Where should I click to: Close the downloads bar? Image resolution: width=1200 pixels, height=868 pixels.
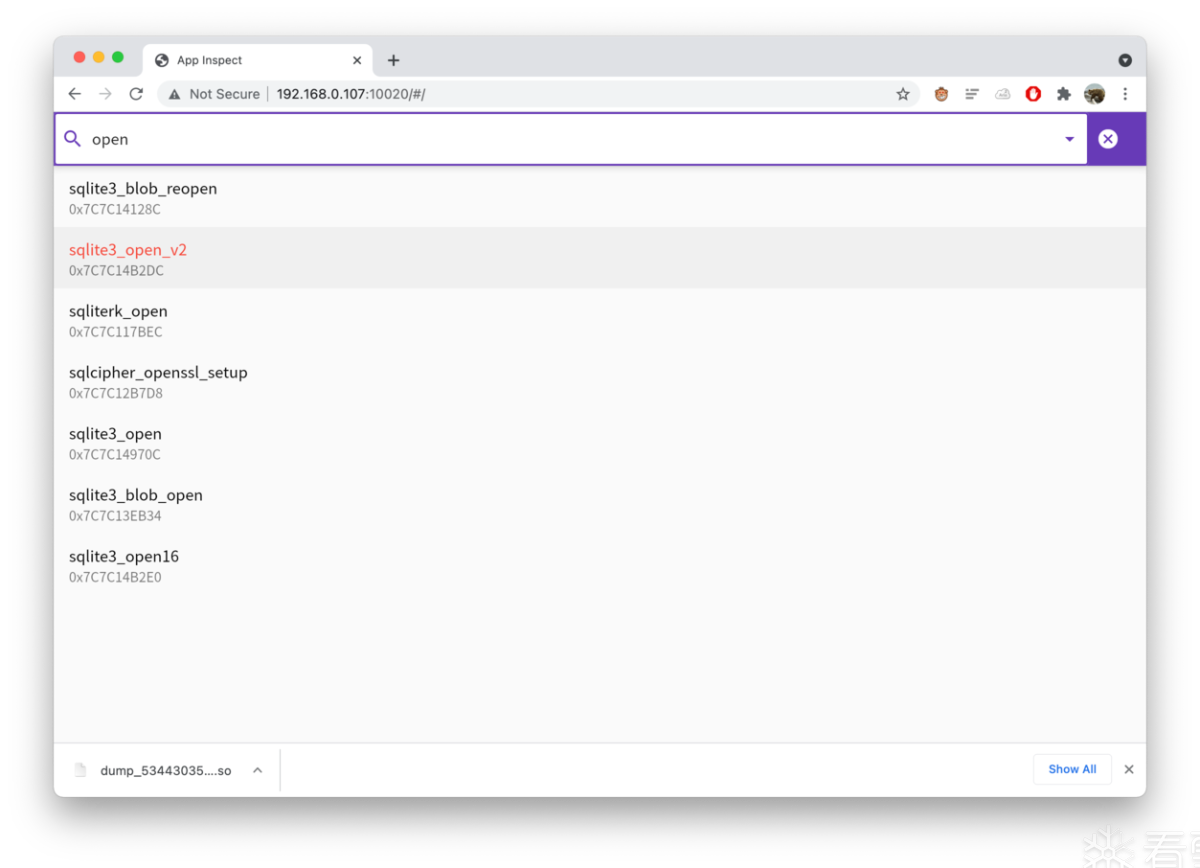click(1129, 769)
